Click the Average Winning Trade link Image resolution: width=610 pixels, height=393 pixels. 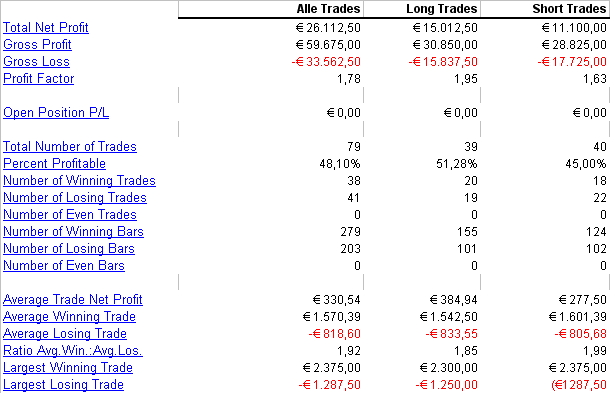tap(70, 317)
